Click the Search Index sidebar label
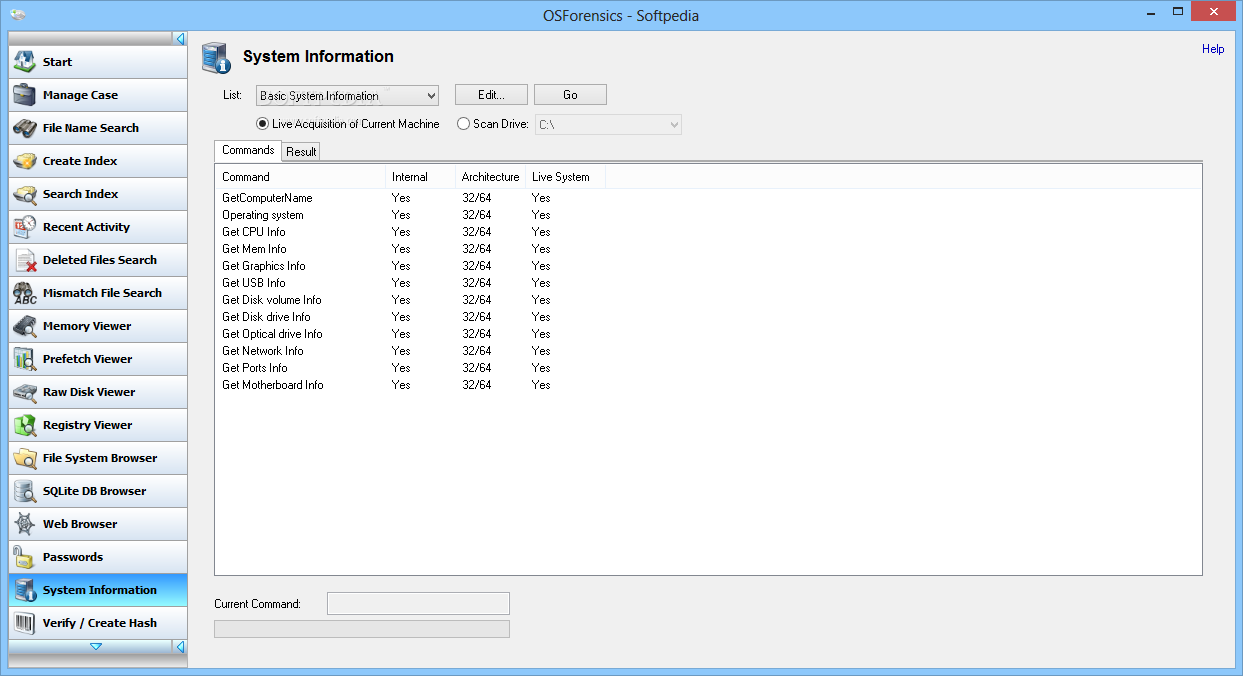The width and height of the screenshot is (1243, 676). 80,194
